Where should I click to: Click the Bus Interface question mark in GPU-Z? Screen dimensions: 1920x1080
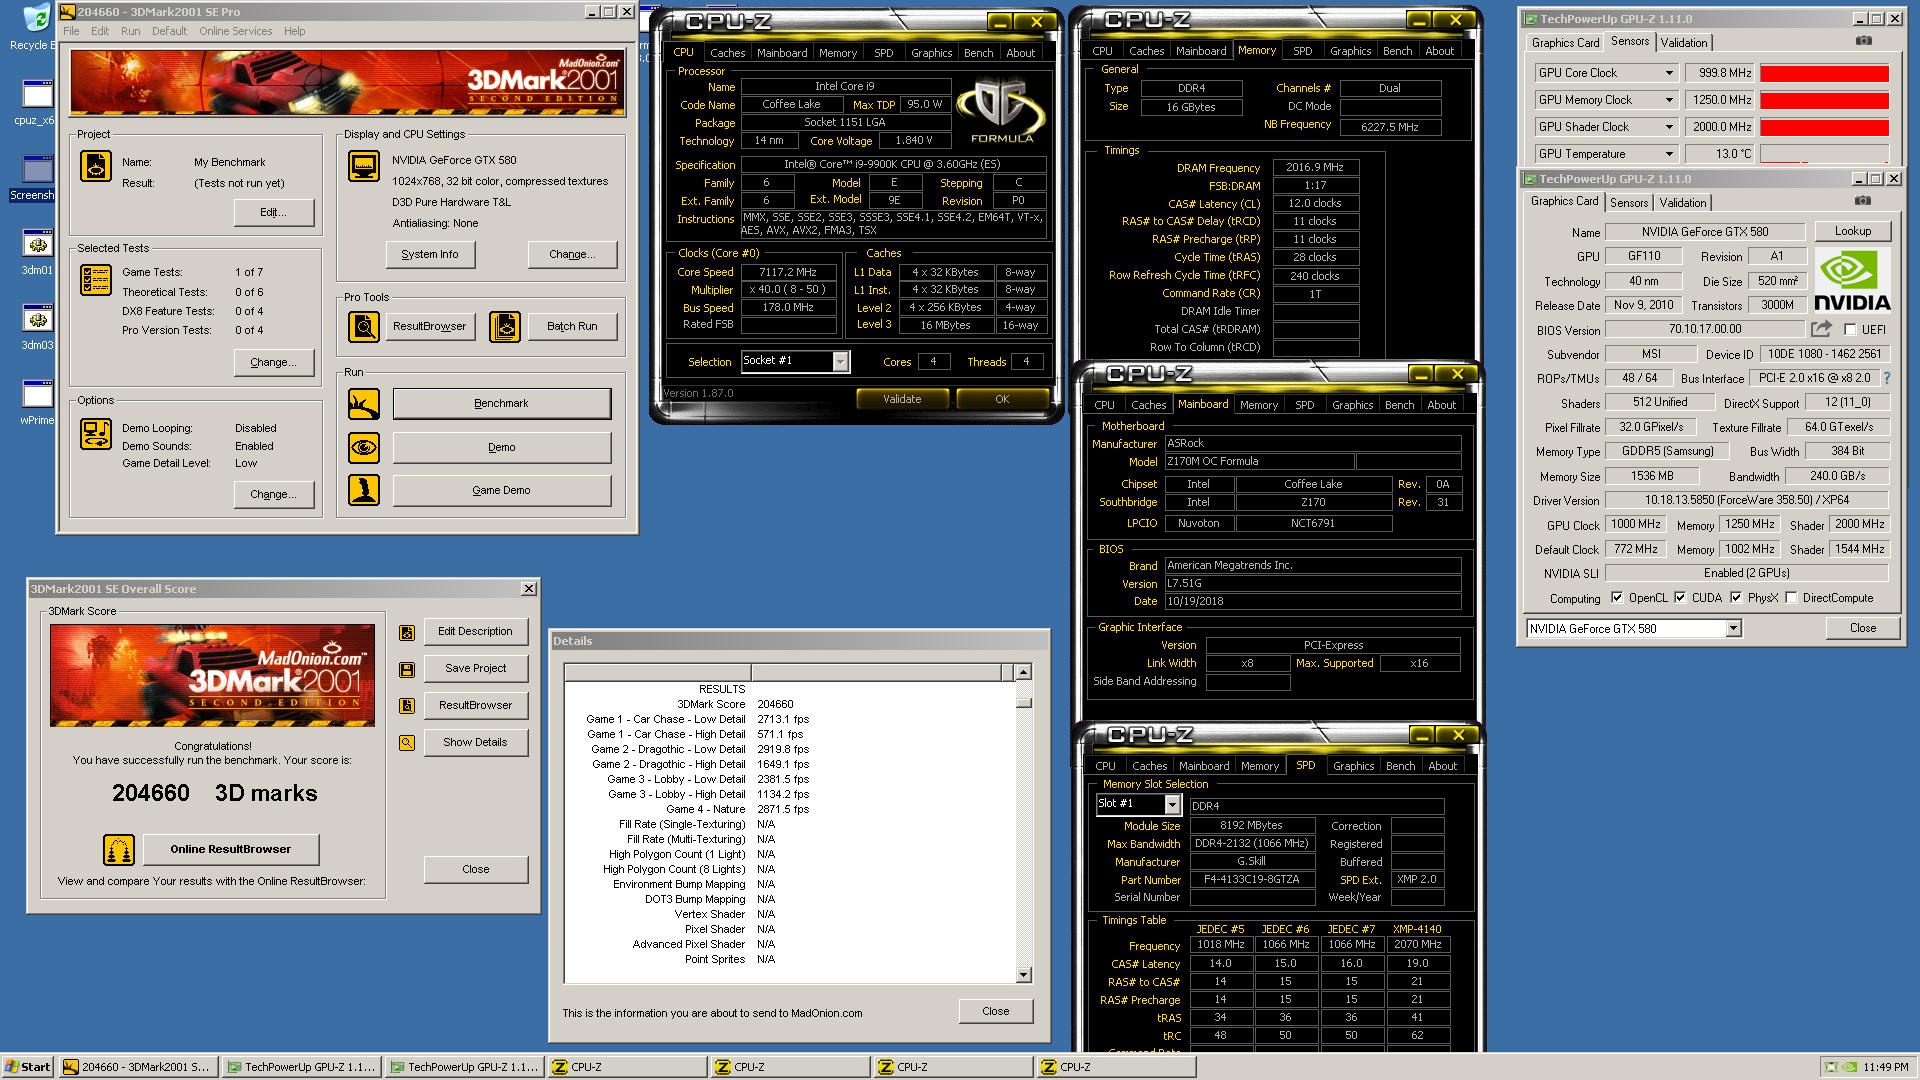(1887, 378)
